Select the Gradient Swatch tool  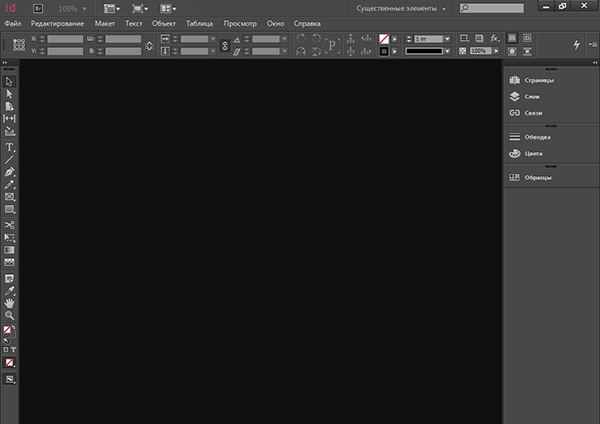pos(9,250)
